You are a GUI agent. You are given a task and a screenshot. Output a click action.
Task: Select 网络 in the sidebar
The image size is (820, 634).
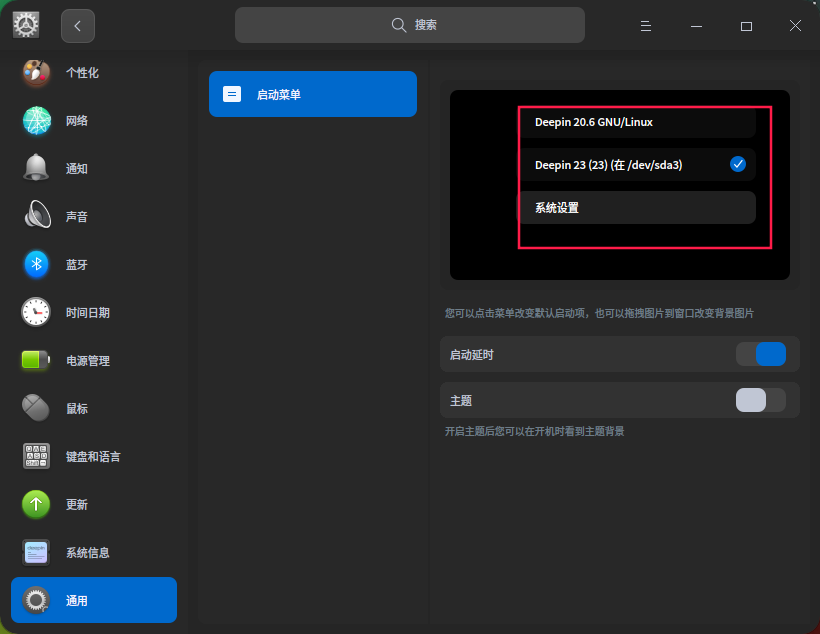(94, 120)
